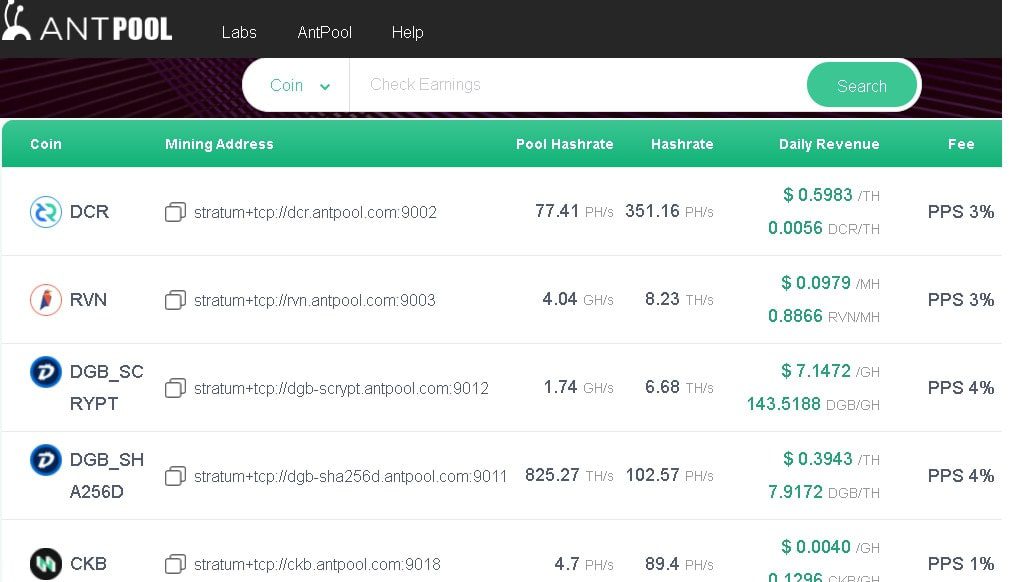Click the Mining Address column header
The image size is (1024, 582).
pyautogui.click(x=219, y=144)
